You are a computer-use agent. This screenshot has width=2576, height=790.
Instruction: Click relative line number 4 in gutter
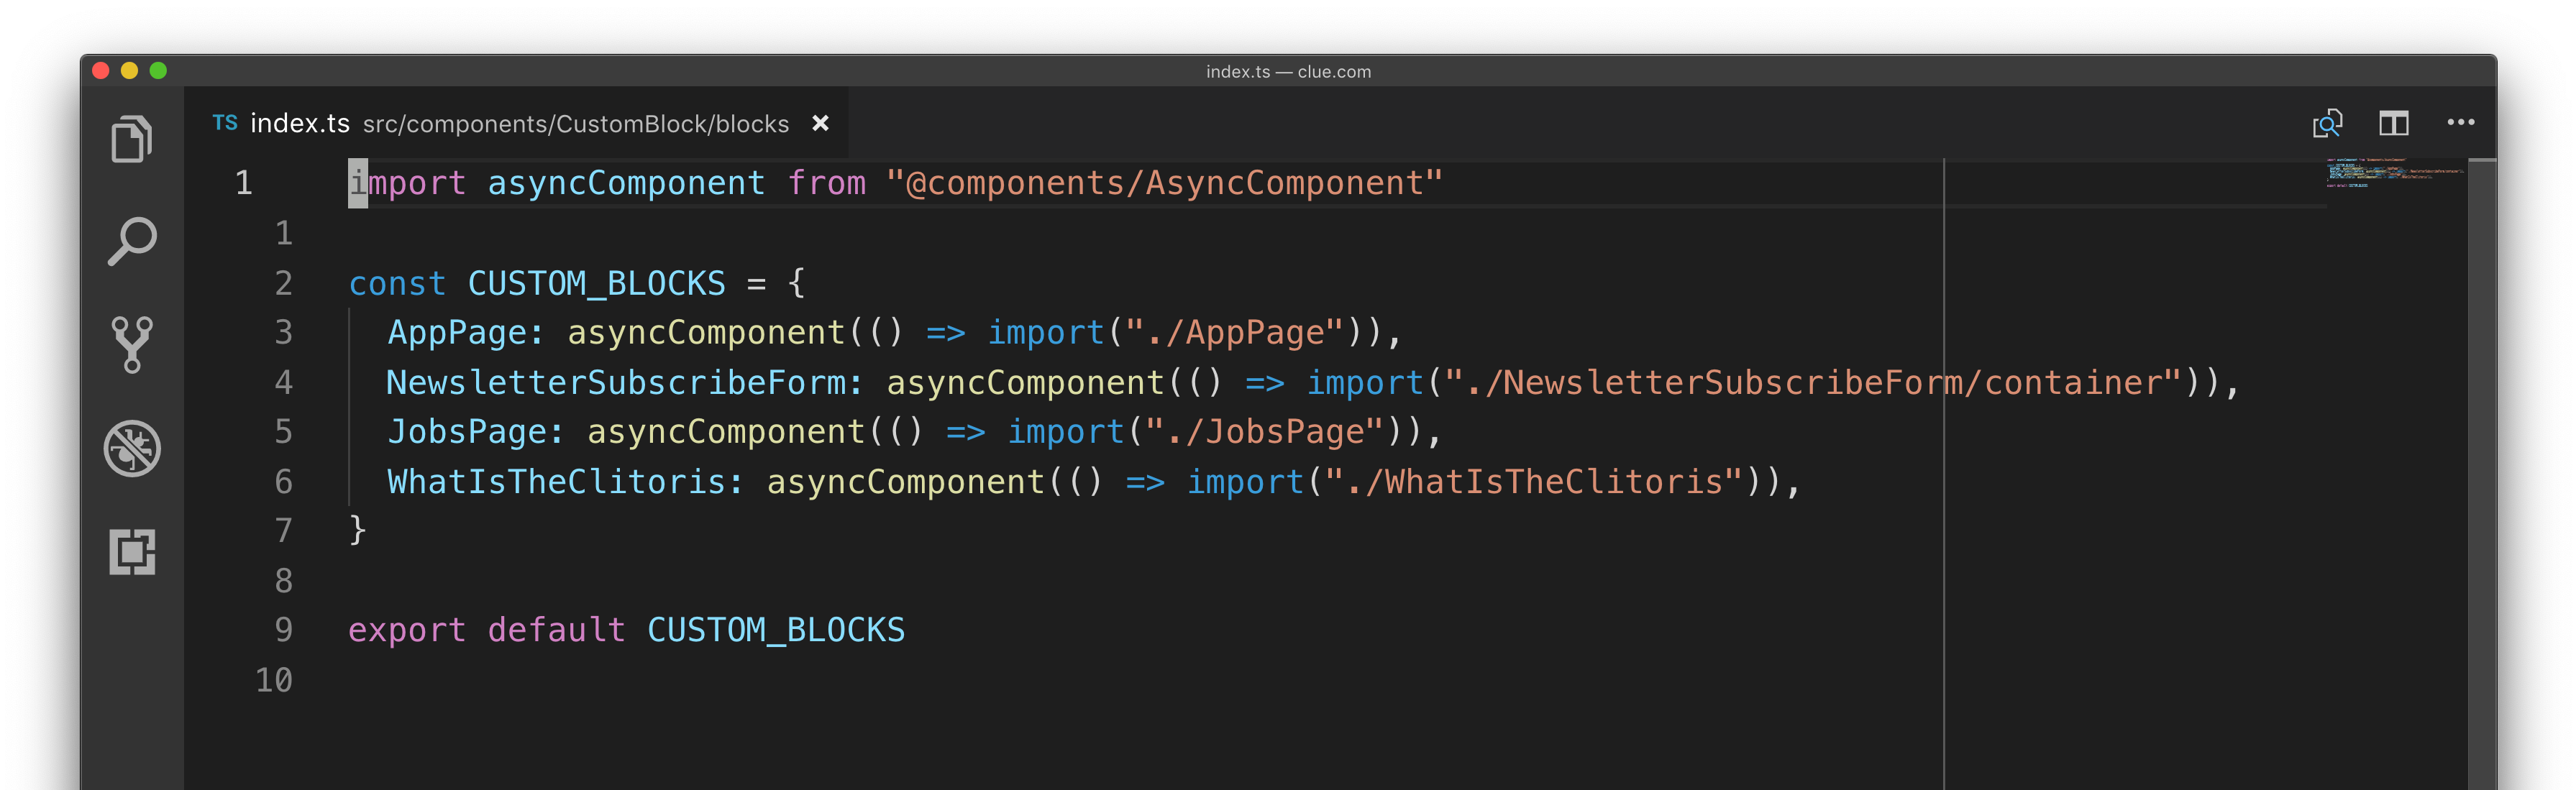284,383
